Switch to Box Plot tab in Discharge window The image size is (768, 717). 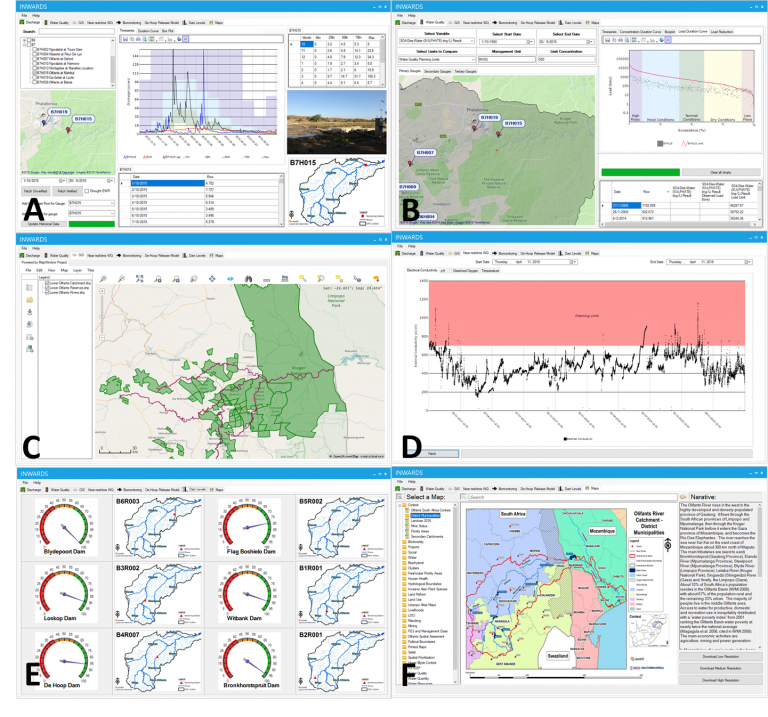[168, 31]
